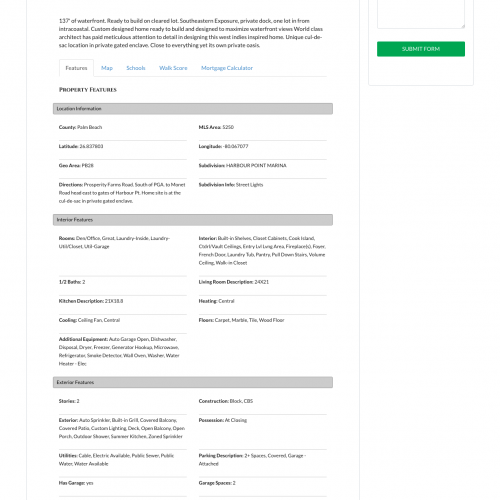Open the Mortgage Calculator tab
Image resolution: width=500 pixels, height=500 pixels.
click(227, 68)
